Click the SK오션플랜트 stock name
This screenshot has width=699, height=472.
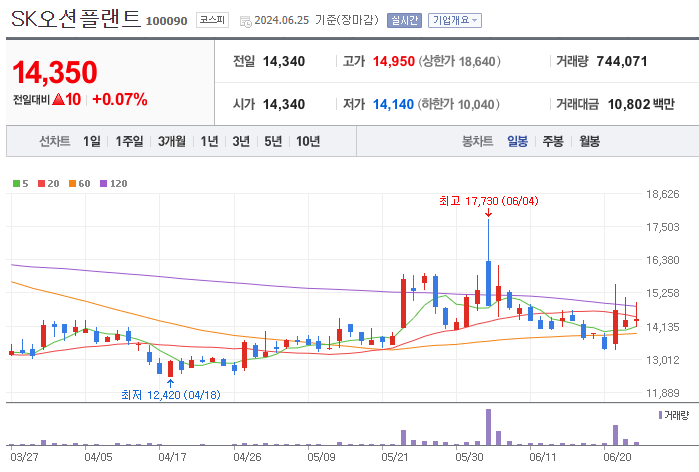[76, 20]
